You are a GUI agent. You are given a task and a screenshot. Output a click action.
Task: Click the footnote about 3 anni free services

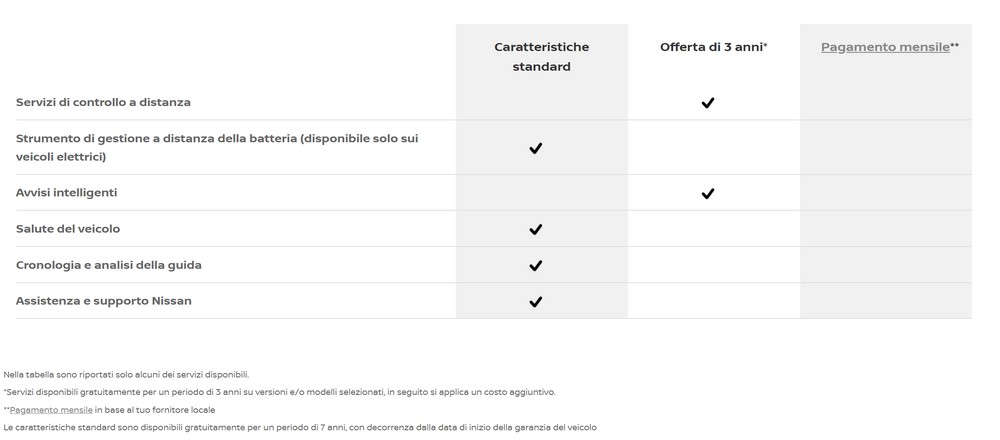pyautogui.click(x=279, y=392)
